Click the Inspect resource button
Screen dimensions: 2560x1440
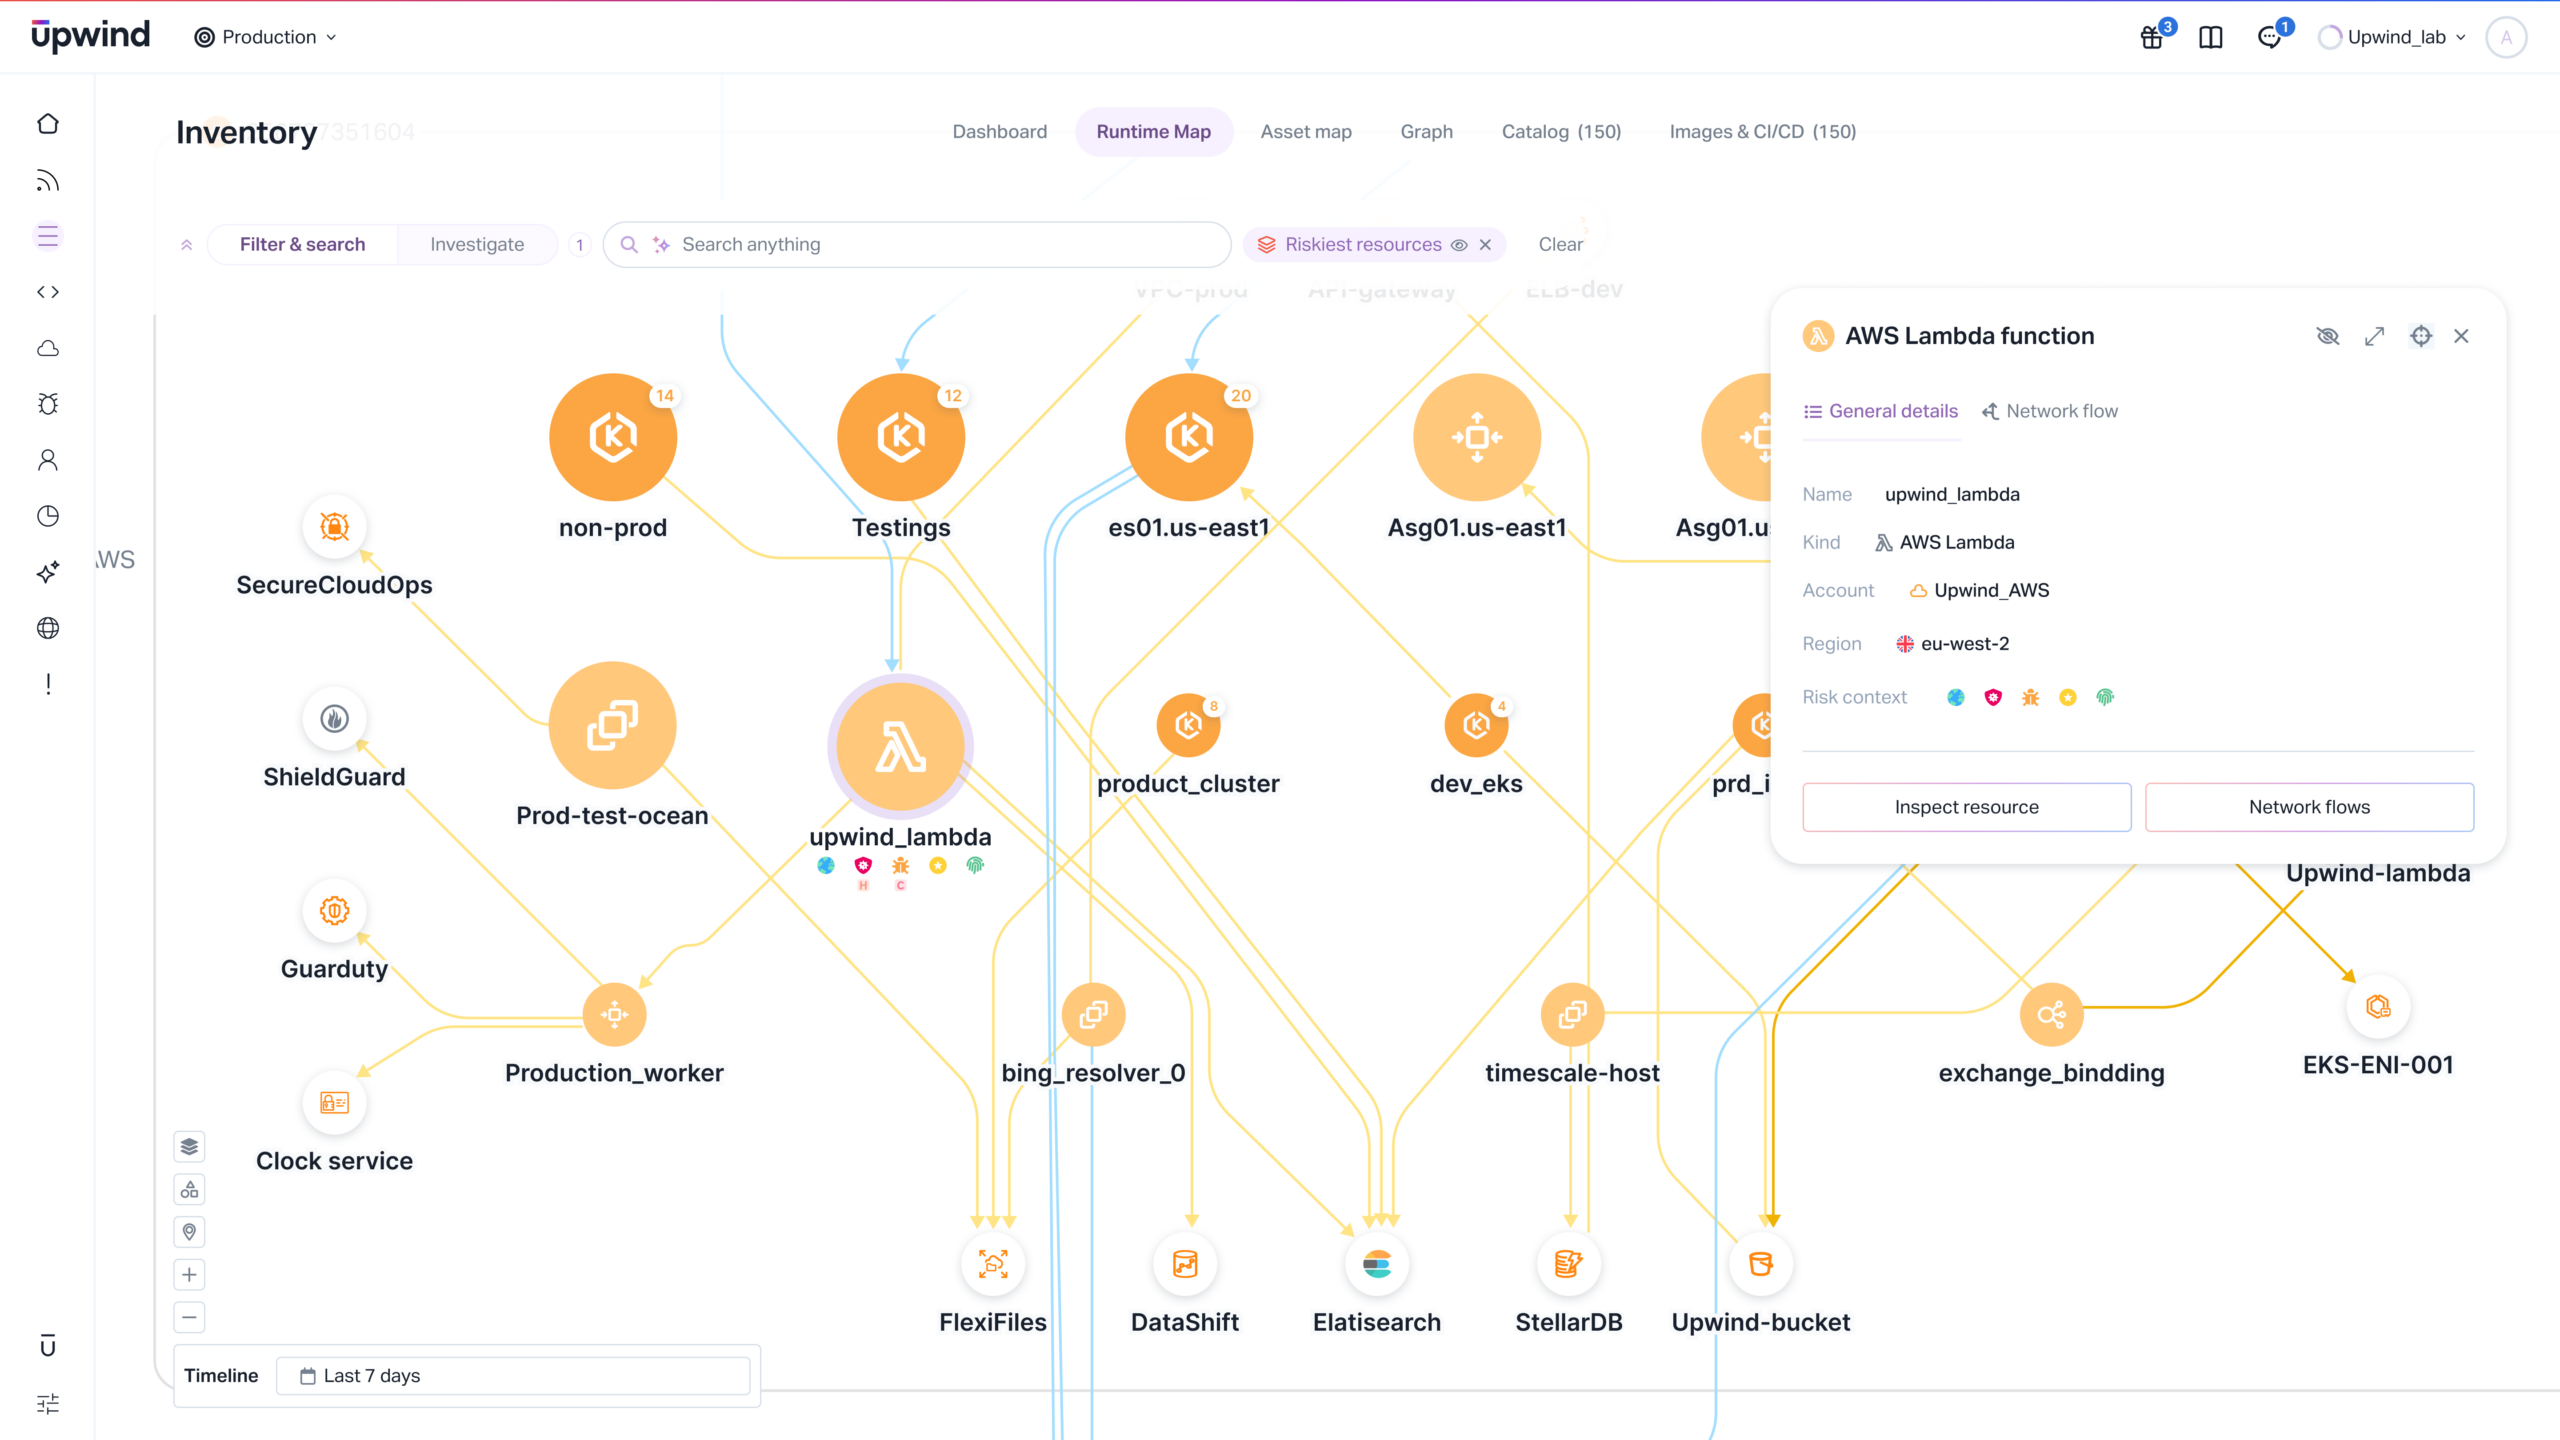coord(1965,807)
